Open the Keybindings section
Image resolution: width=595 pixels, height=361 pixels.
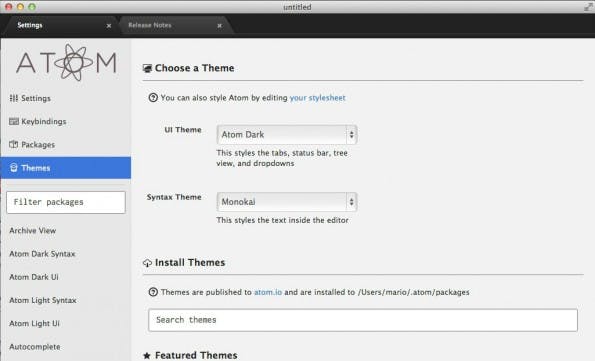coord(66,121)
